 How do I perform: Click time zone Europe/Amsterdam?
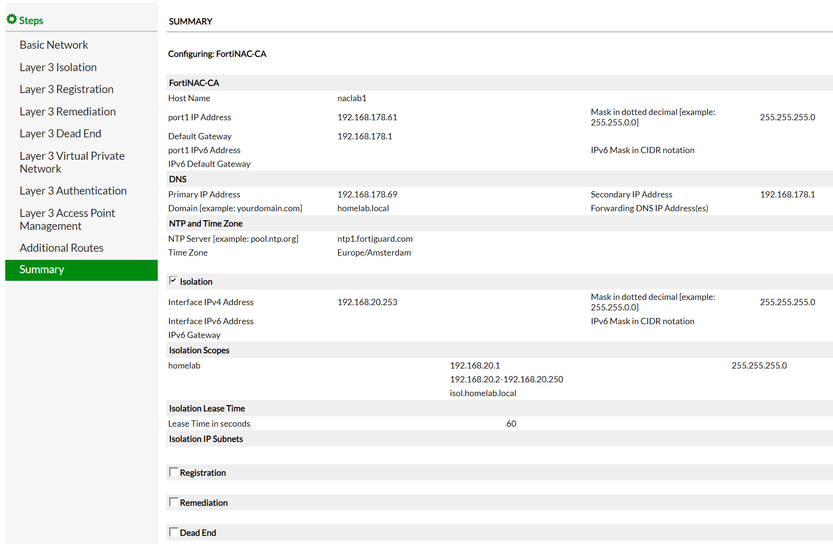[374, 253]
